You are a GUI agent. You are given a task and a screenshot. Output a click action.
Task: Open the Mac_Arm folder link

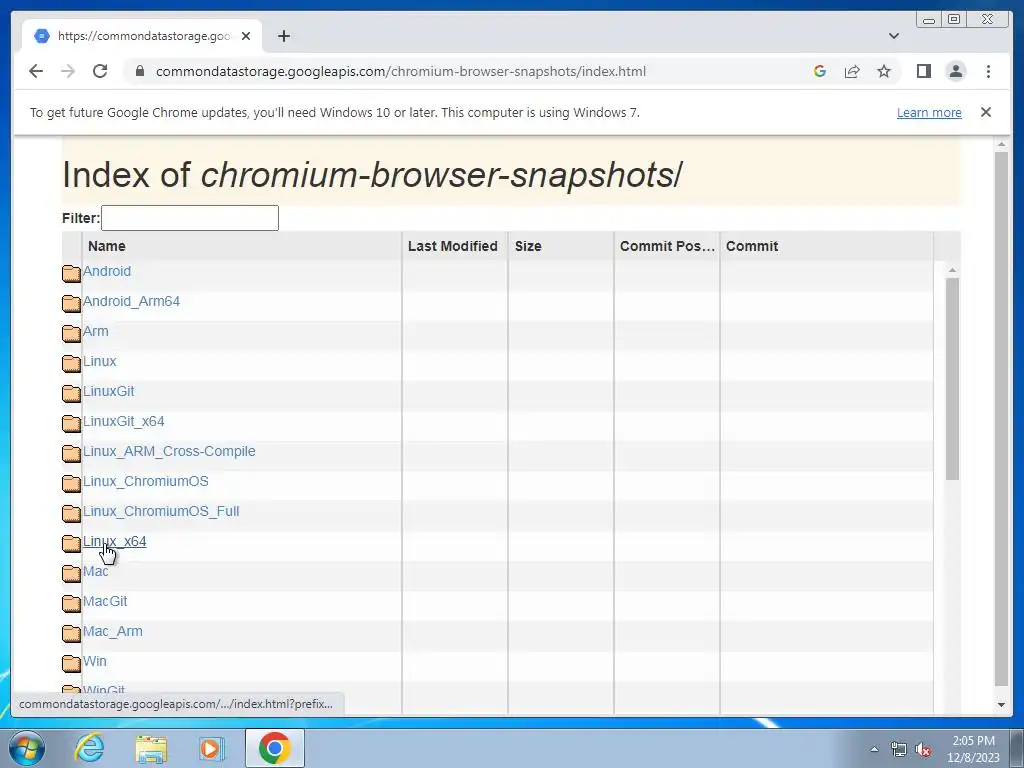coord(112,632)
